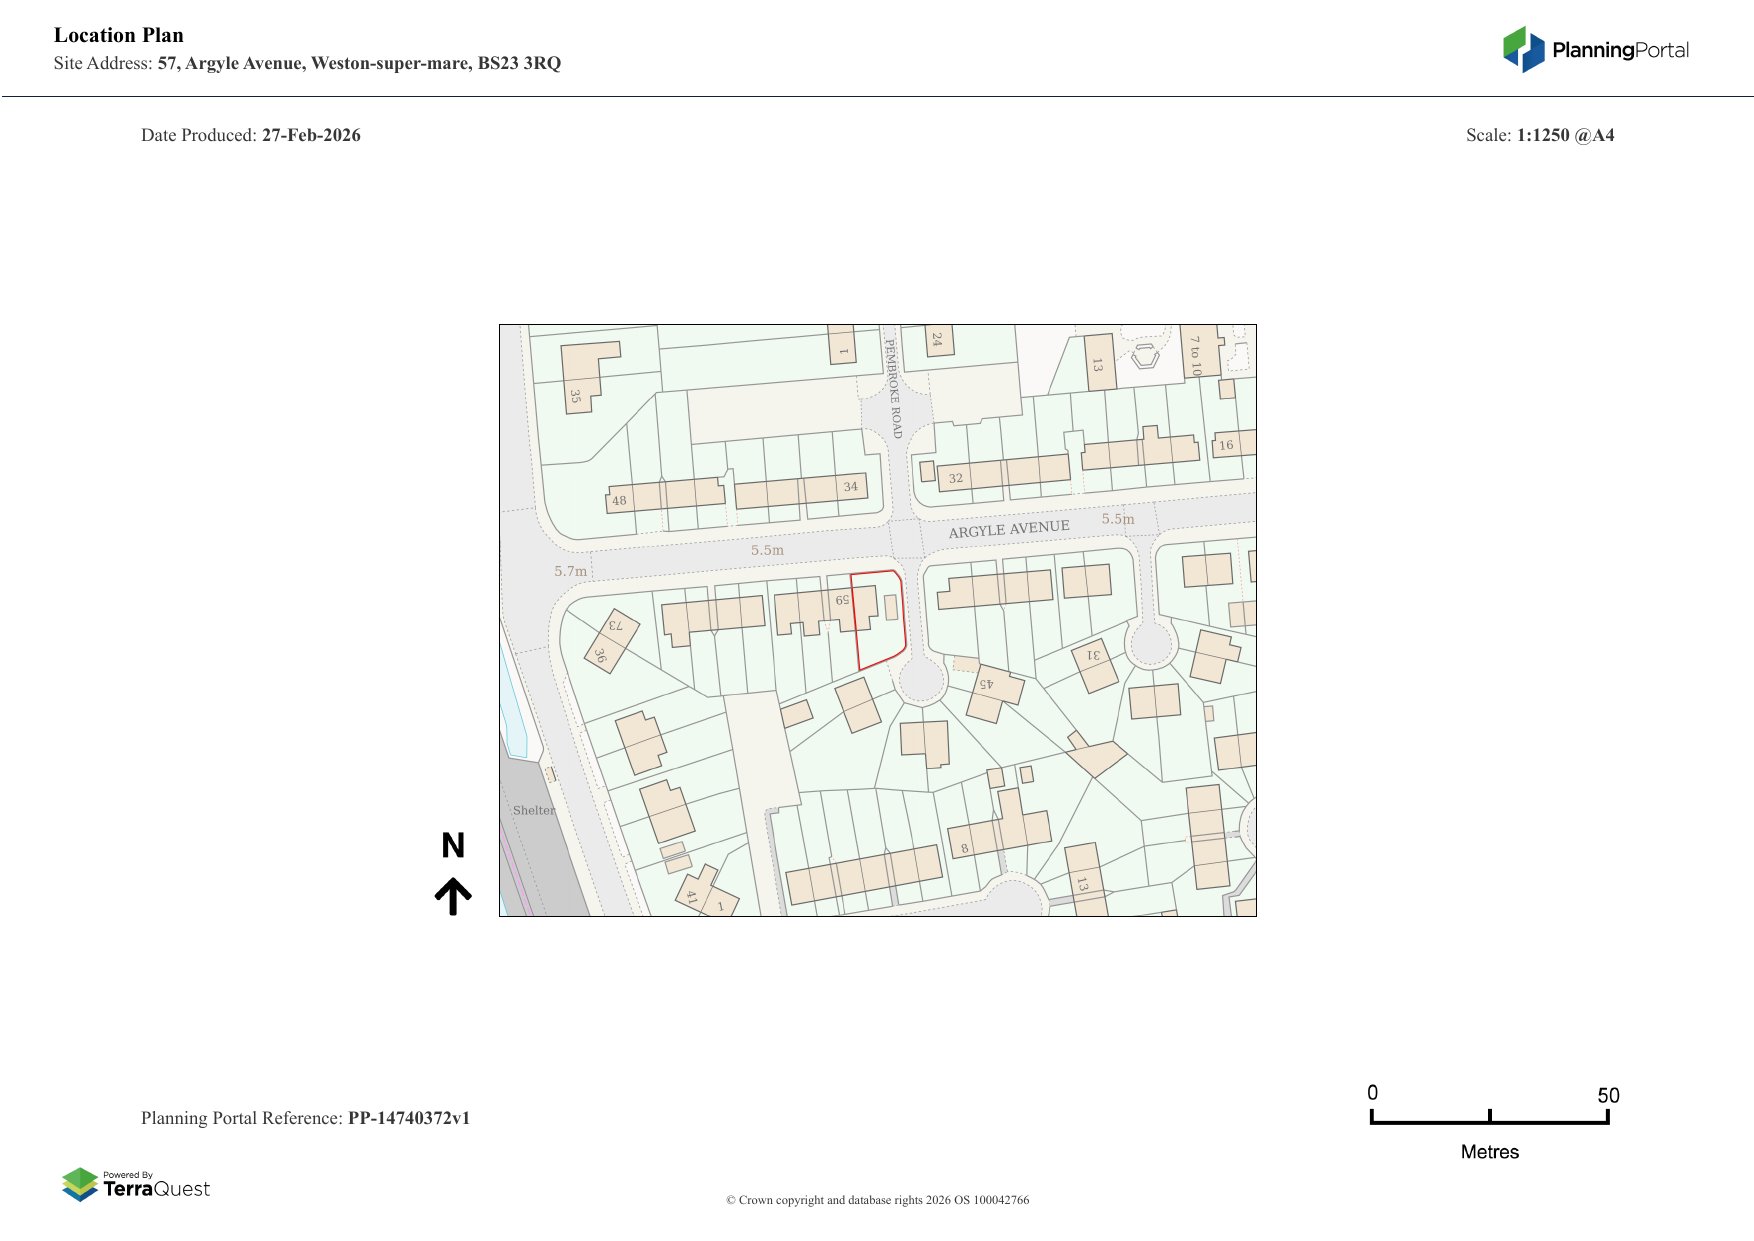Click the Location Plan heading
Image resolution: width=1754 pixels, height=1241 pixels.
pos(119,35)
